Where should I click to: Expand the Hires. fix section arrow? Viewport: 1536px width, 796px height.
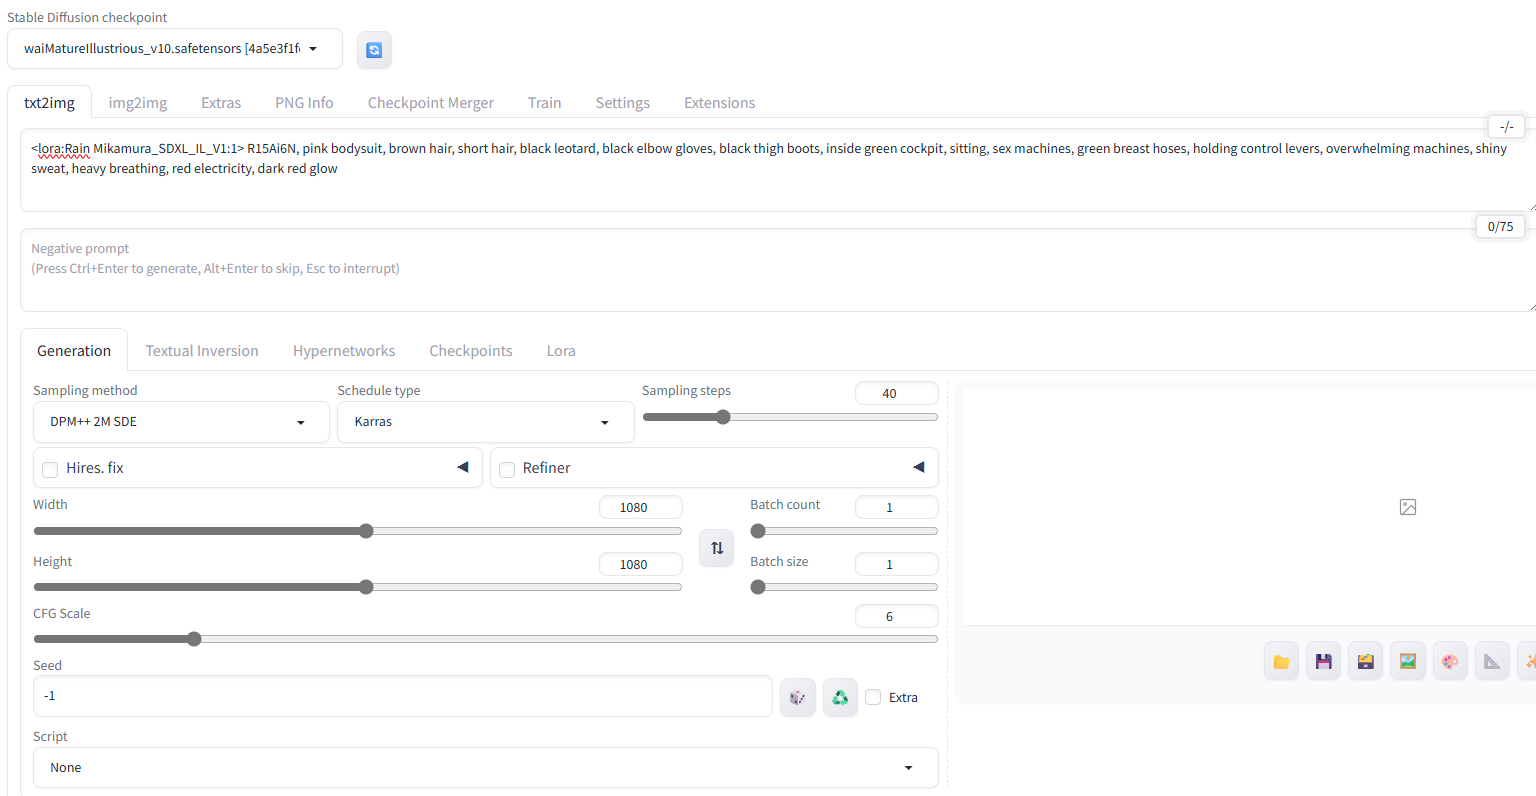click(463, 467)
